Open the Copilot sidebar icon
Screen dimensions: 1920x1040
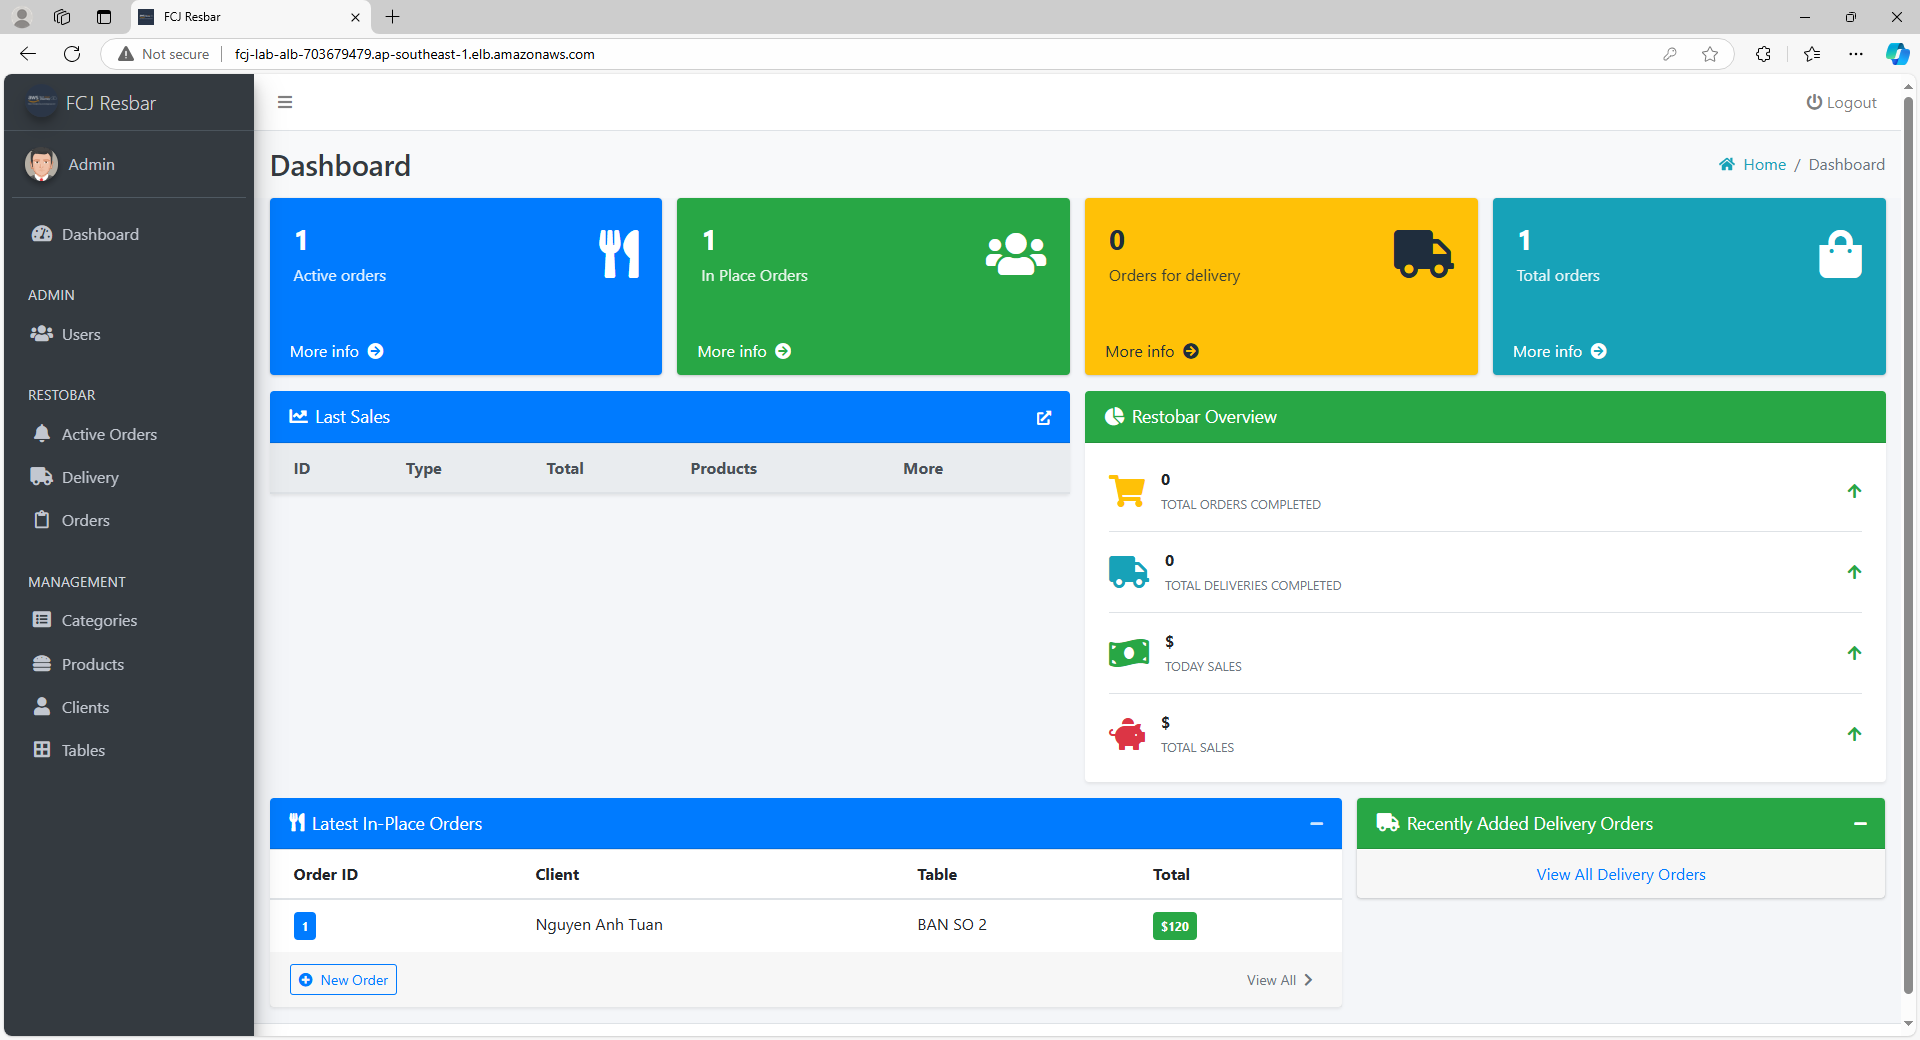click(x=1897, y=54)
